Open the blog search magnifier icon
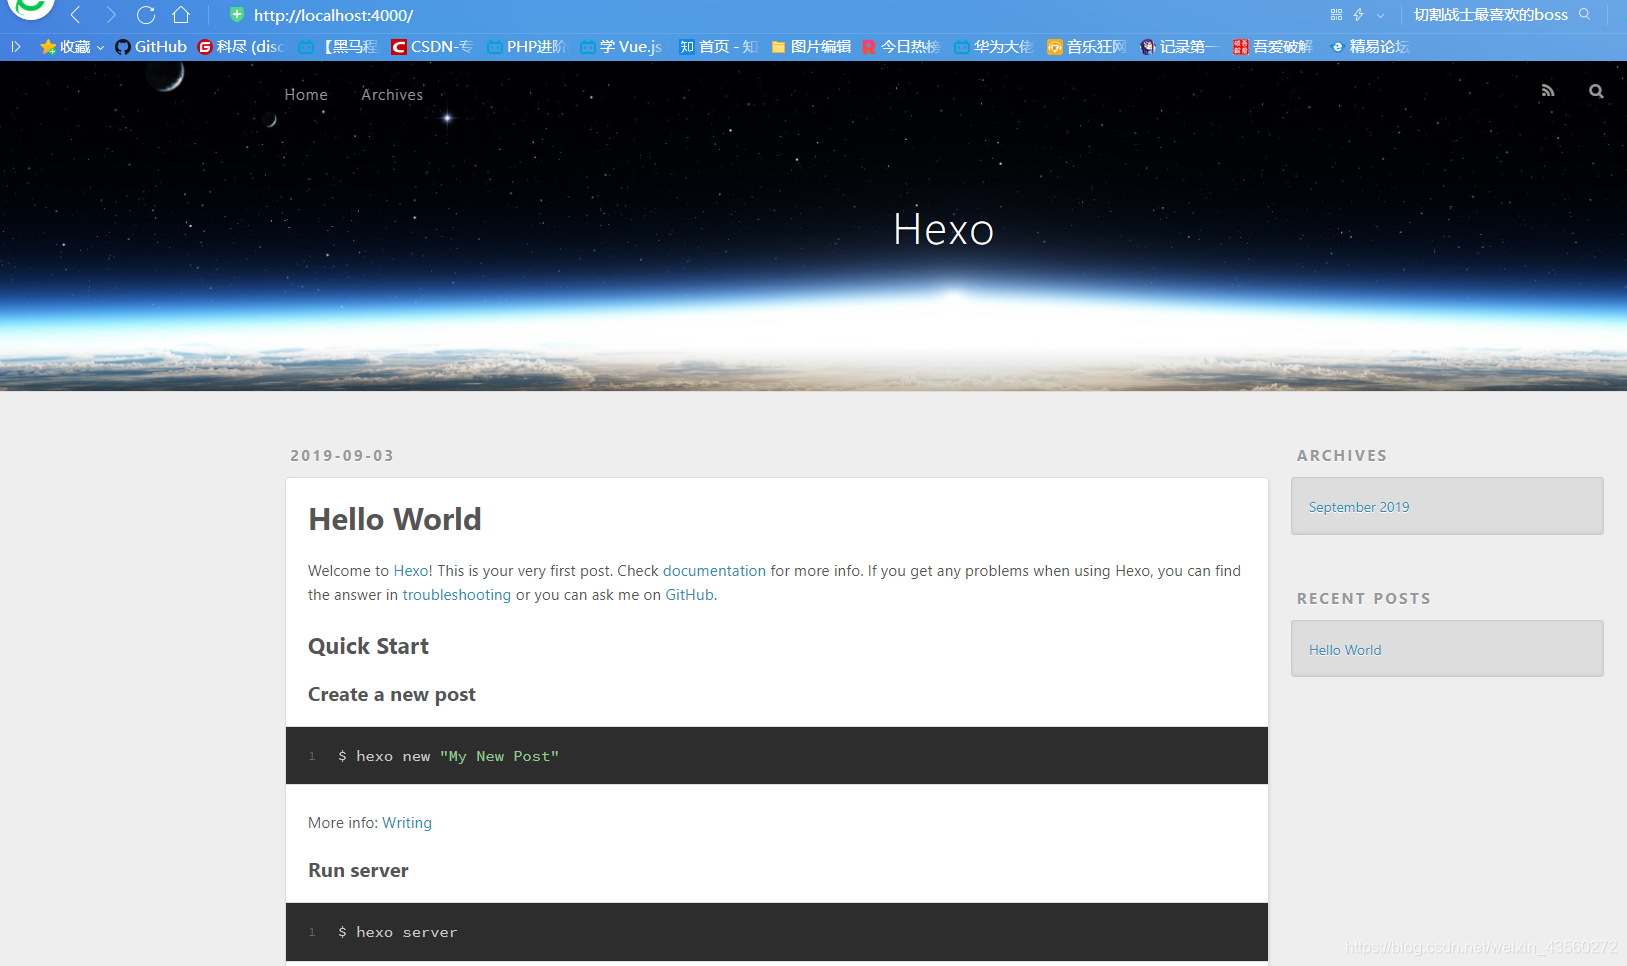Screen dimensions: 1627x966 1596,91
